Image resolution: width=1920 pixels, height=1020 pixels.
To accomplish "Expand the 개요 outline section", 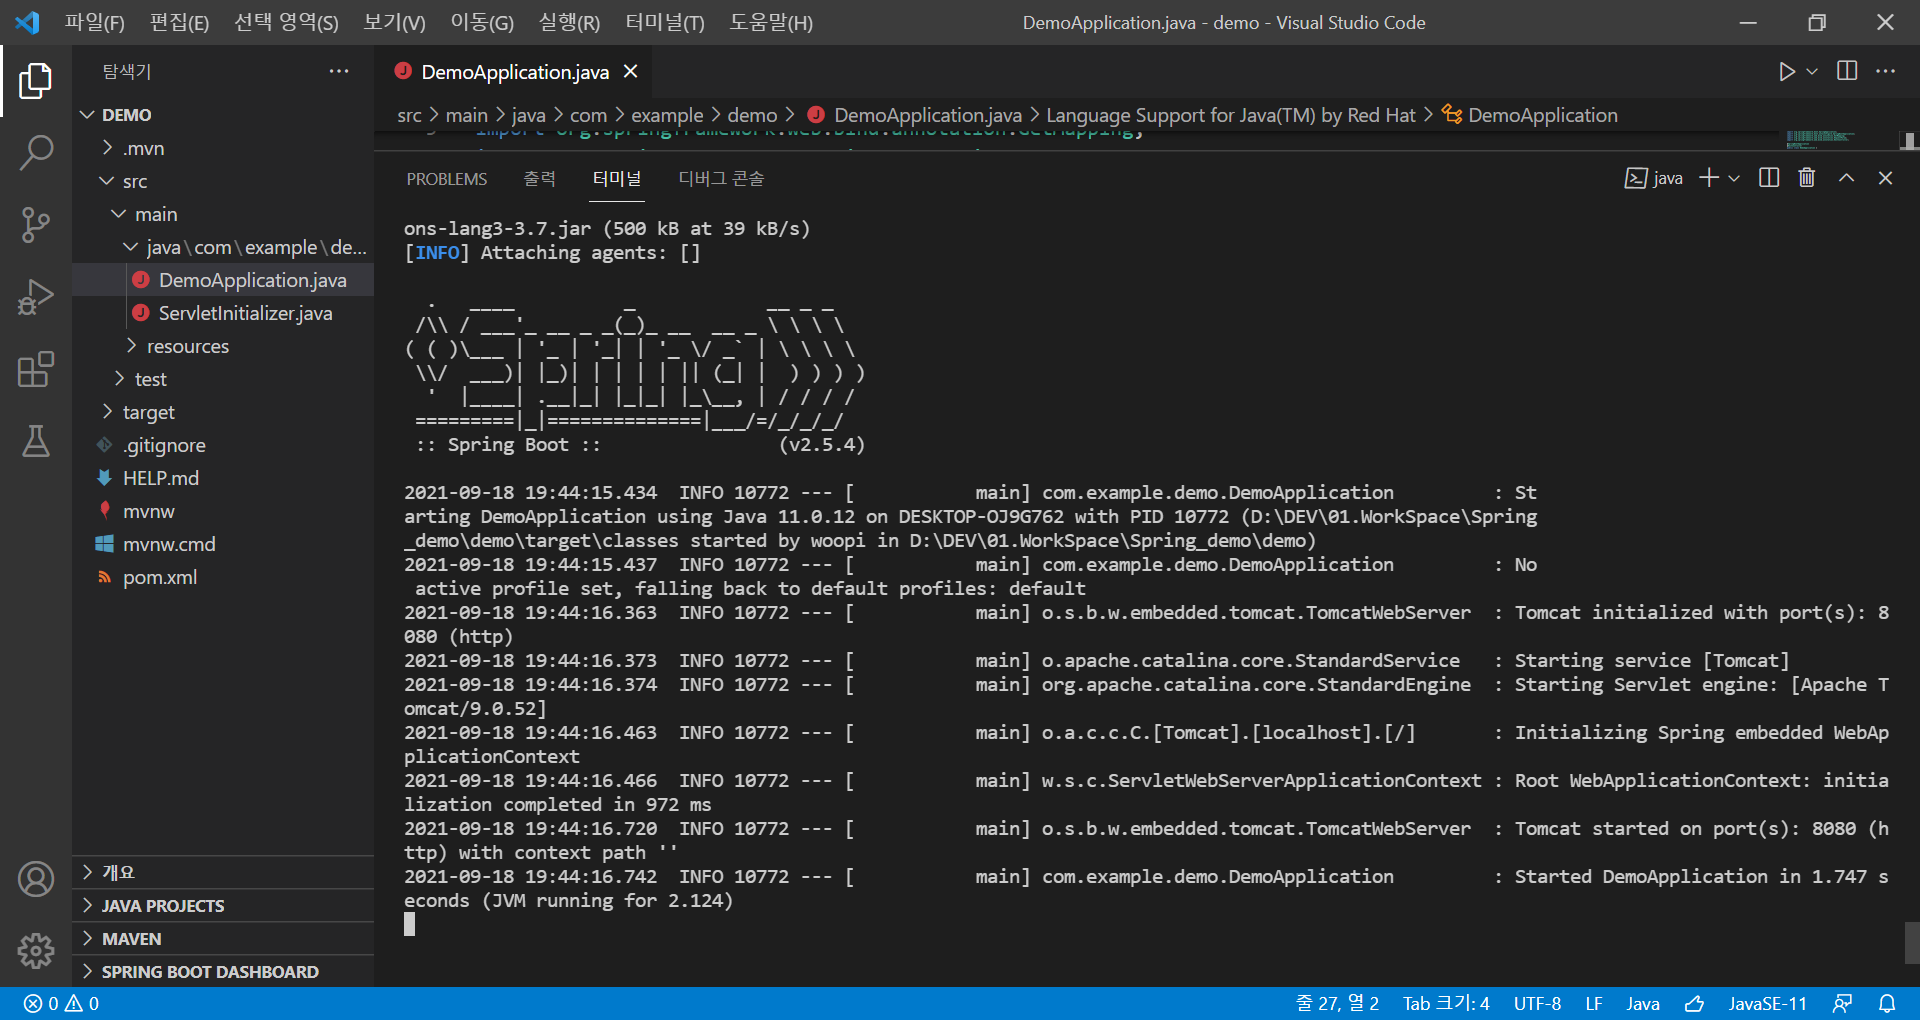I will point(223,872).
